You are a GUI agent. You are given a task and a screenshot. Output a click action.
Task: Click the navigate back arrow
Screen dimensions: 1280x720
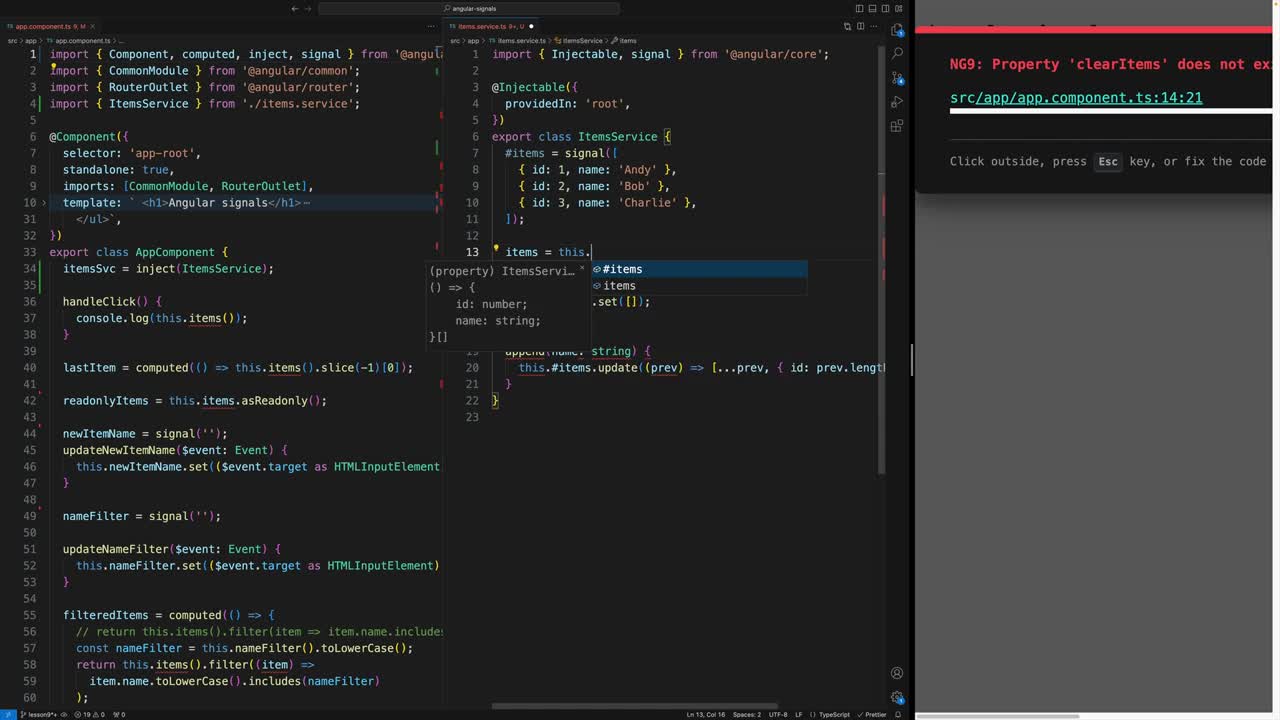tap(295, 8)
